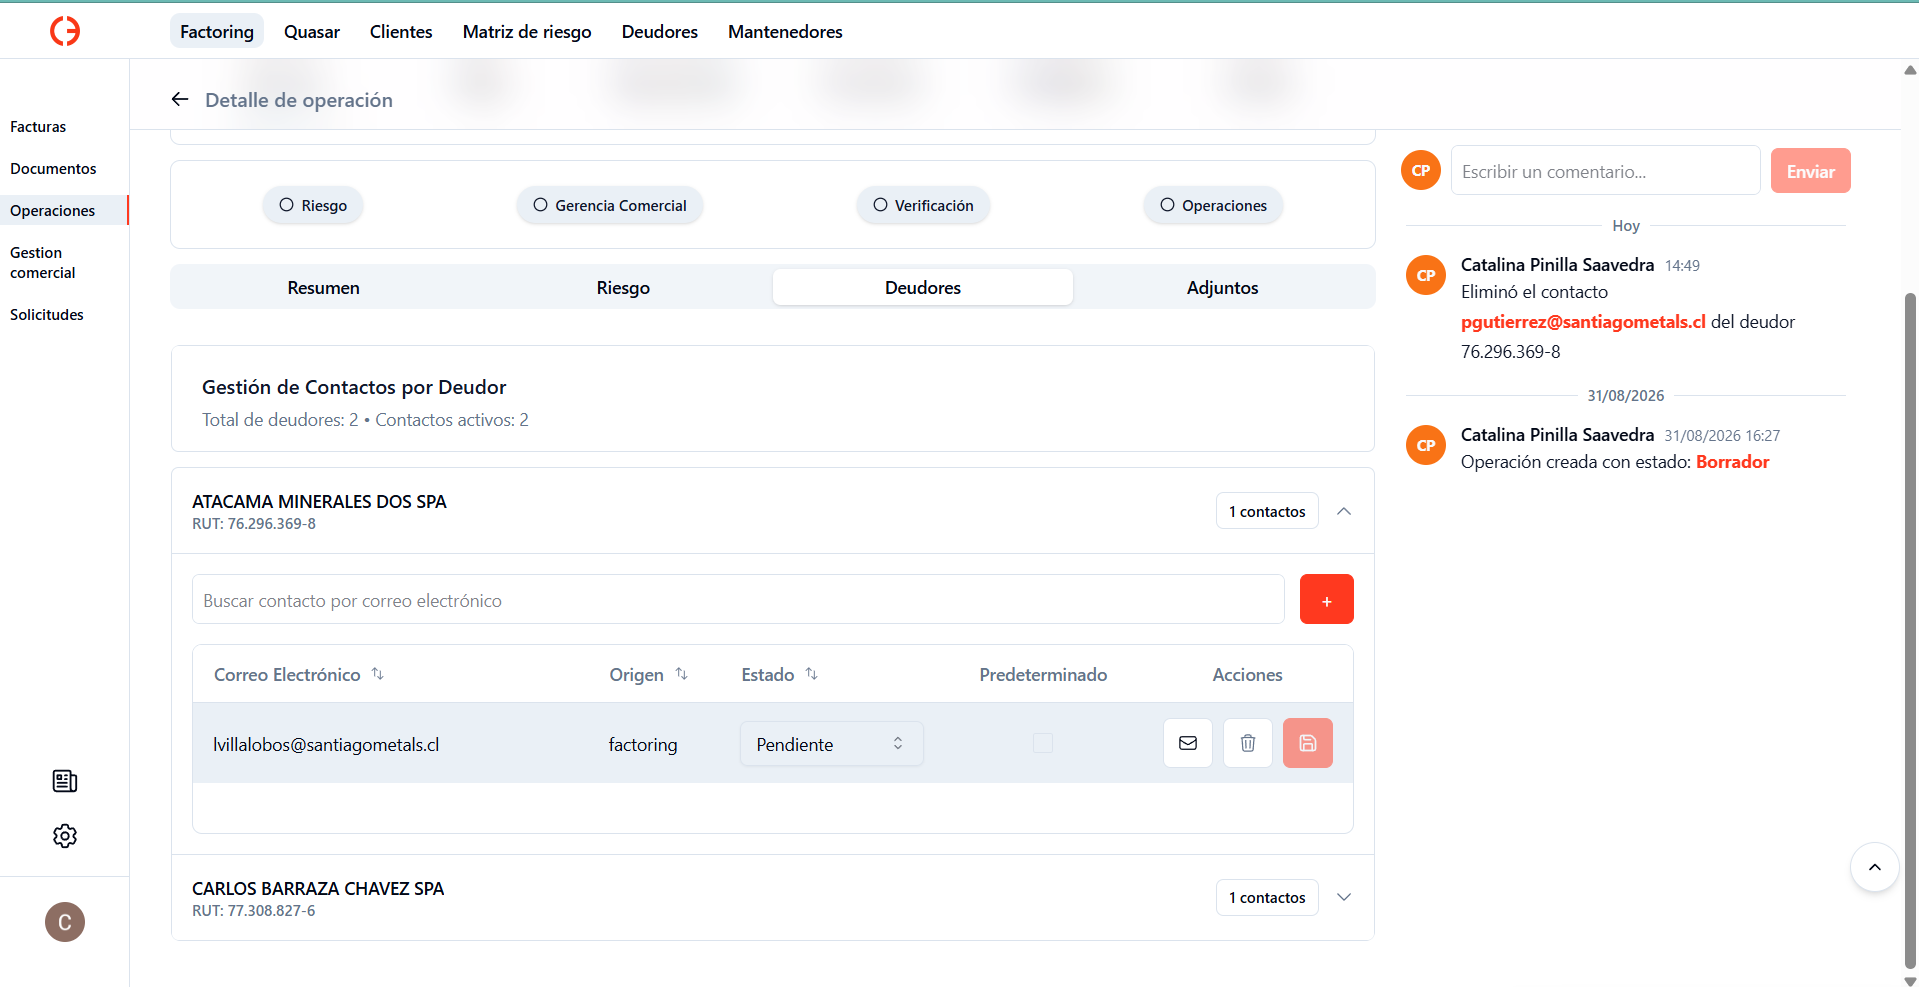The image size is (1919, 987).
Task: Select the Riesgo stage chip
Action: click(313, 205)
